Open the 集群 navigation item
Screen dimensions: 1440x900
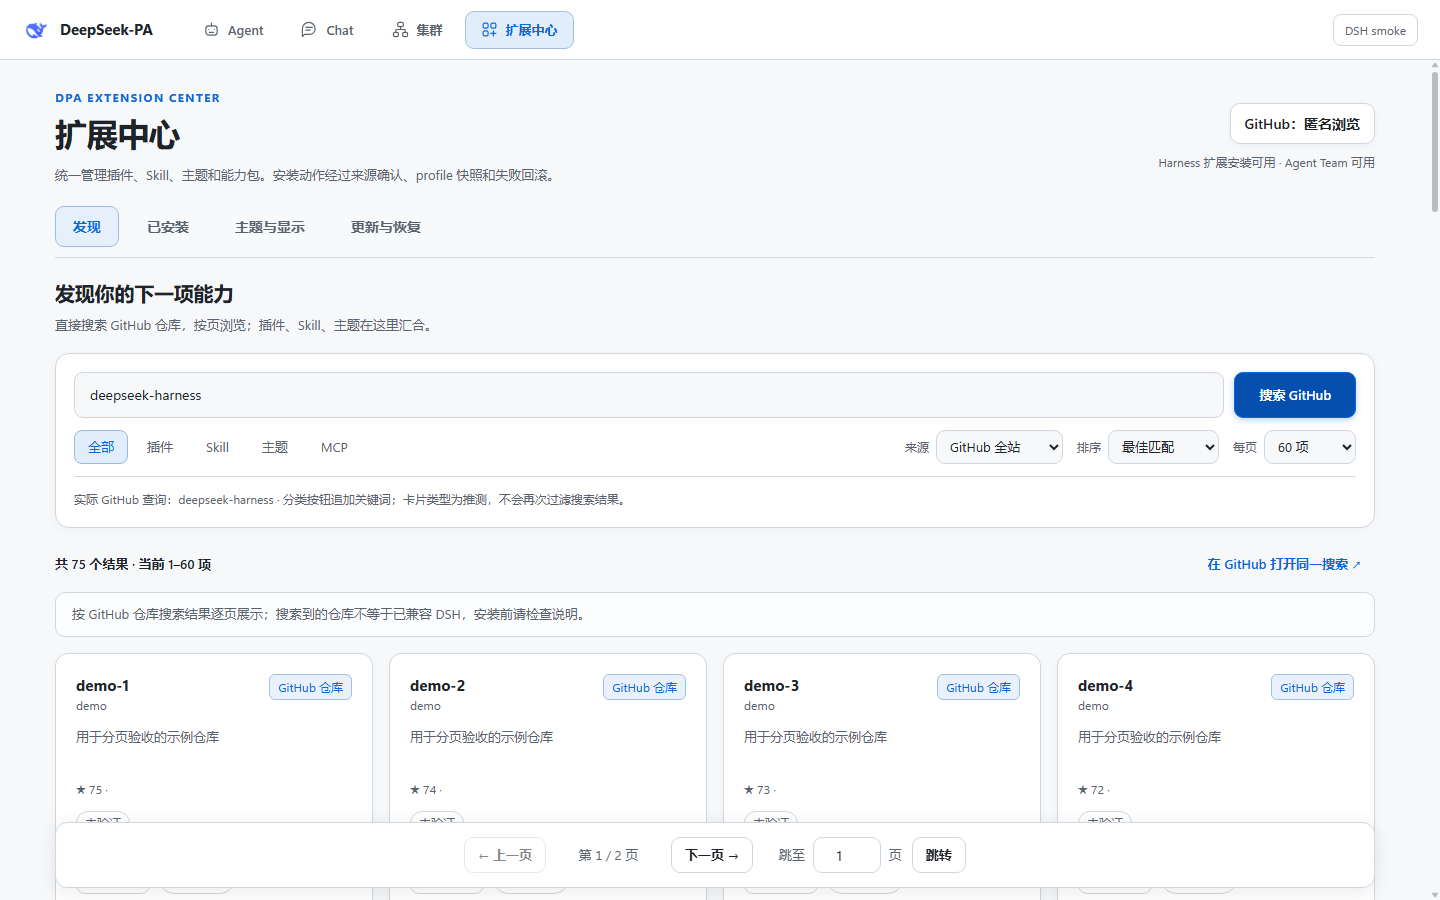(x=417, y=30)
